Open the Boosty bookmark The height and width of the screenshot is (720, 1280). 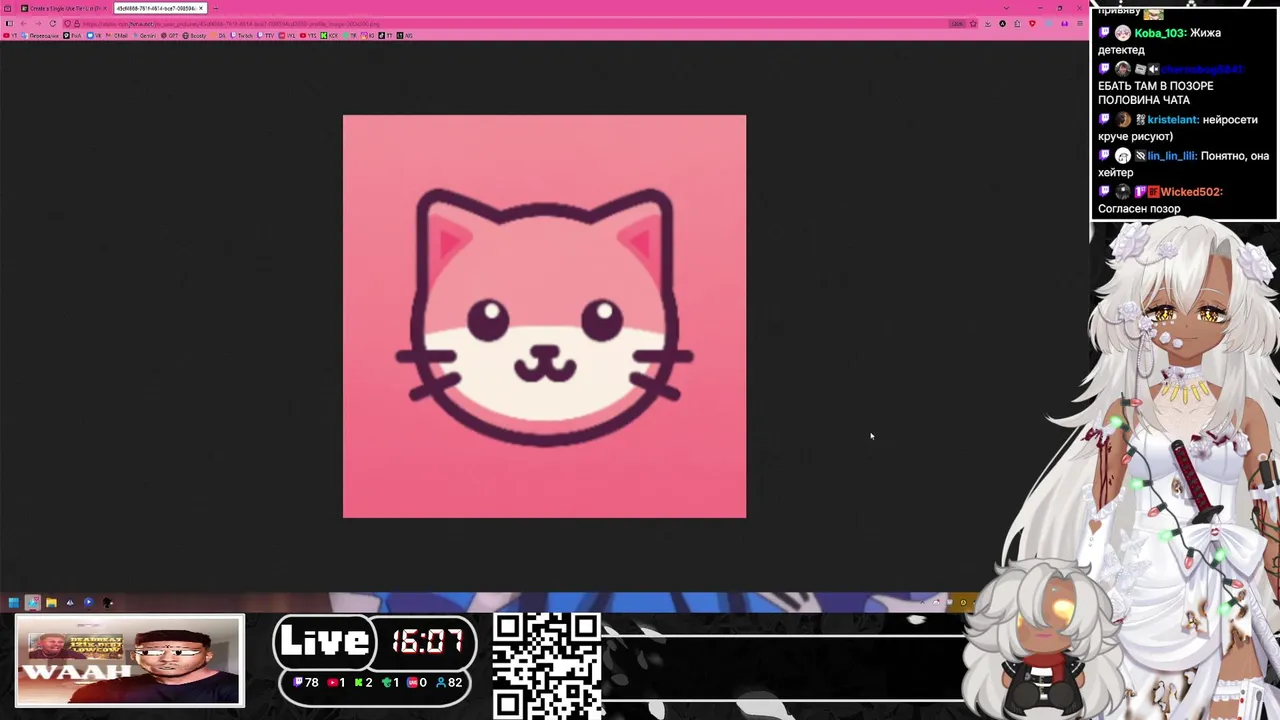[x=195, y=35]
